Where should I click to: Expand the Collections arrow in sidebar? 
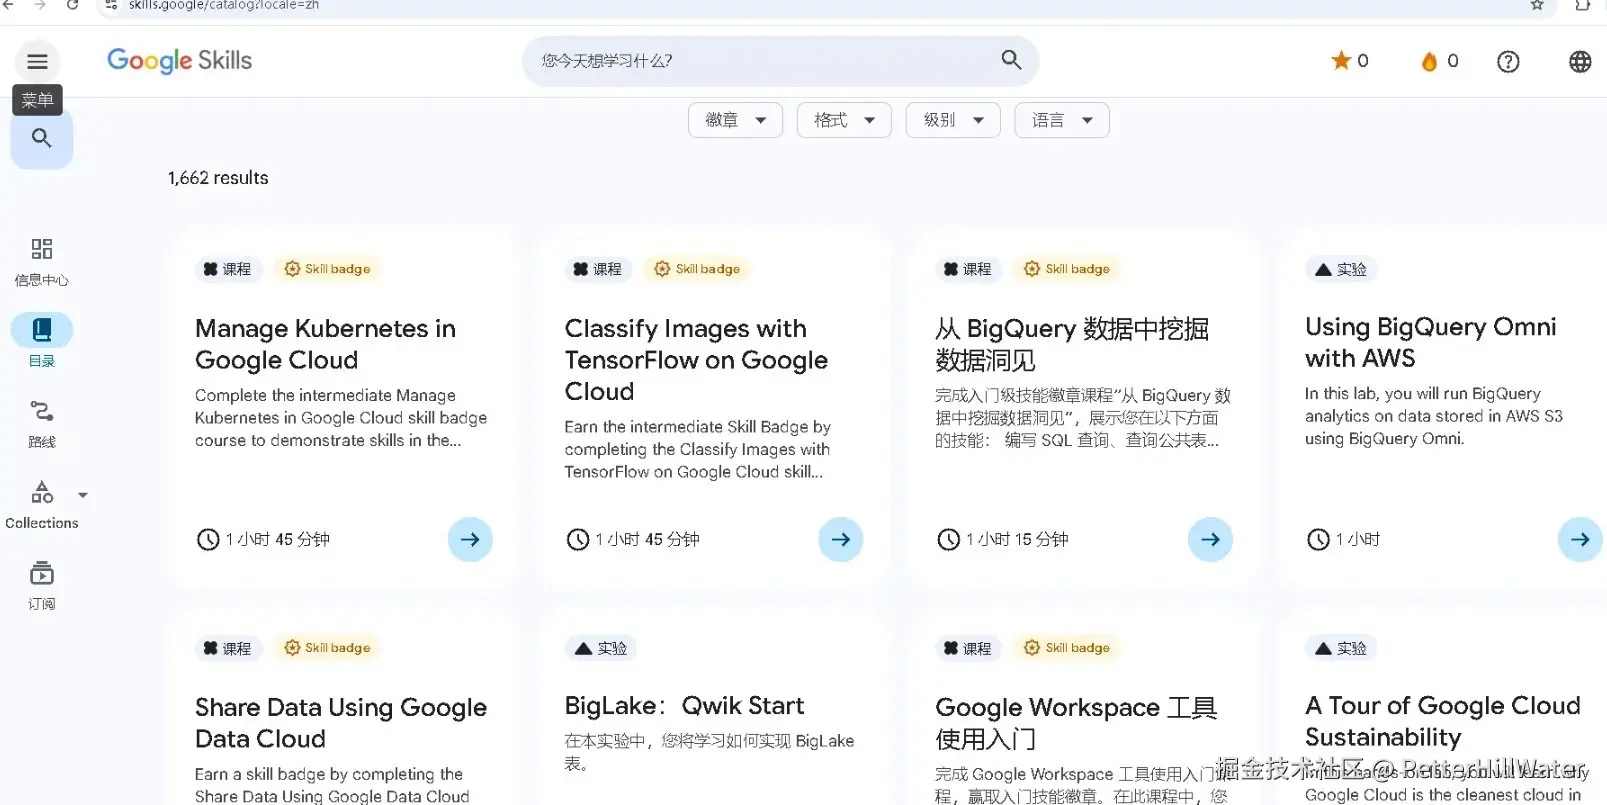point(83,495)
